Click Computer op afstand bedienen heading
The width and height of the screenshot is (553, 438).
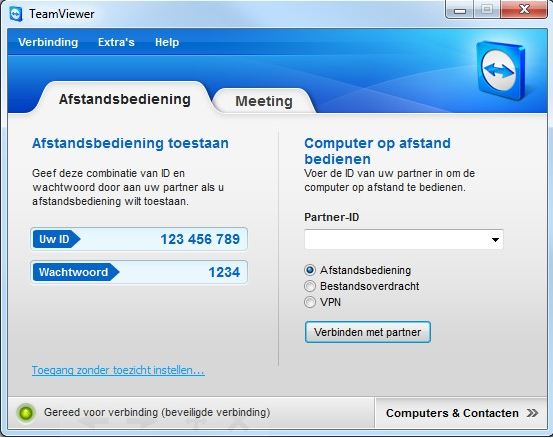[377, 151]
